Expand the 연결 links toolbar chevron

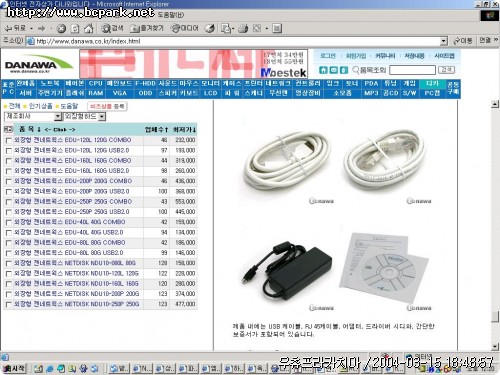(x=496, y=40)
